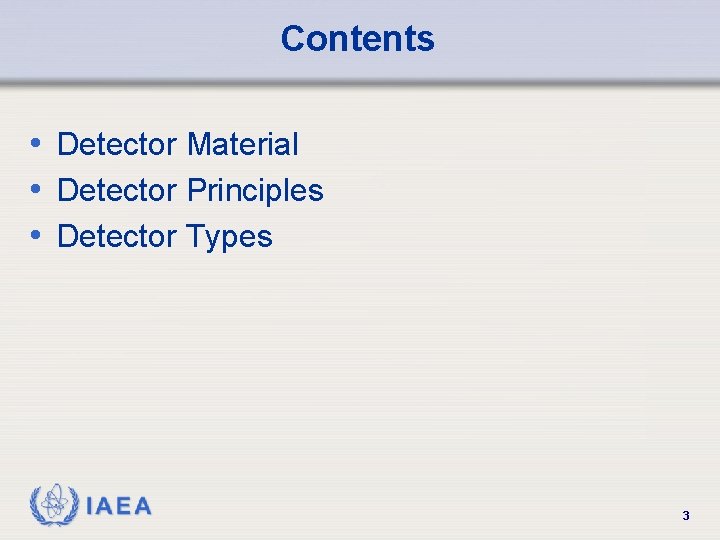Click the word Types in third bullet
The image size is (720, 540).
click(229, 237)
